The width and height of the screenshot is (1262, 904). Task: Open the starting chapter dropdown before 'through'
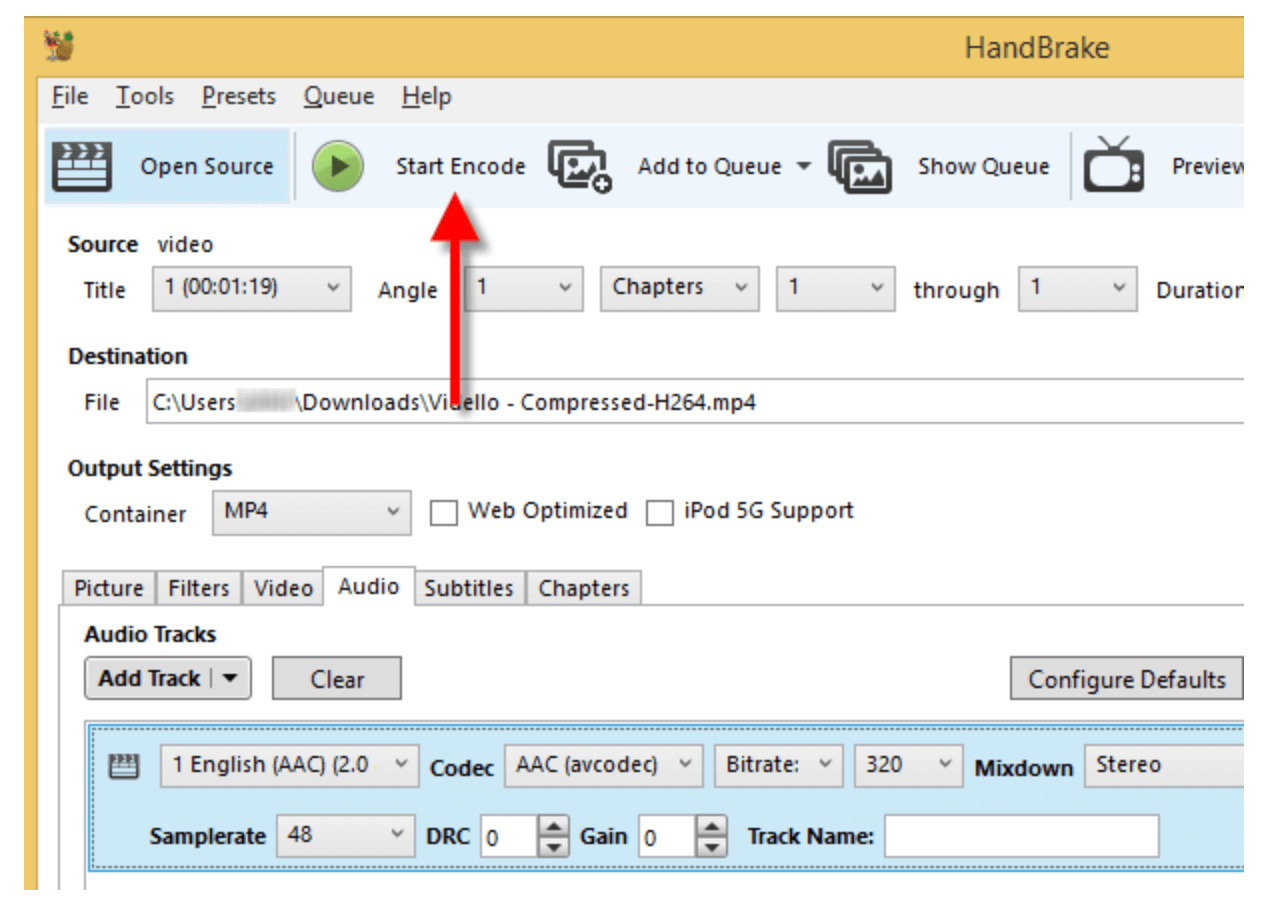tap(835, 288)
